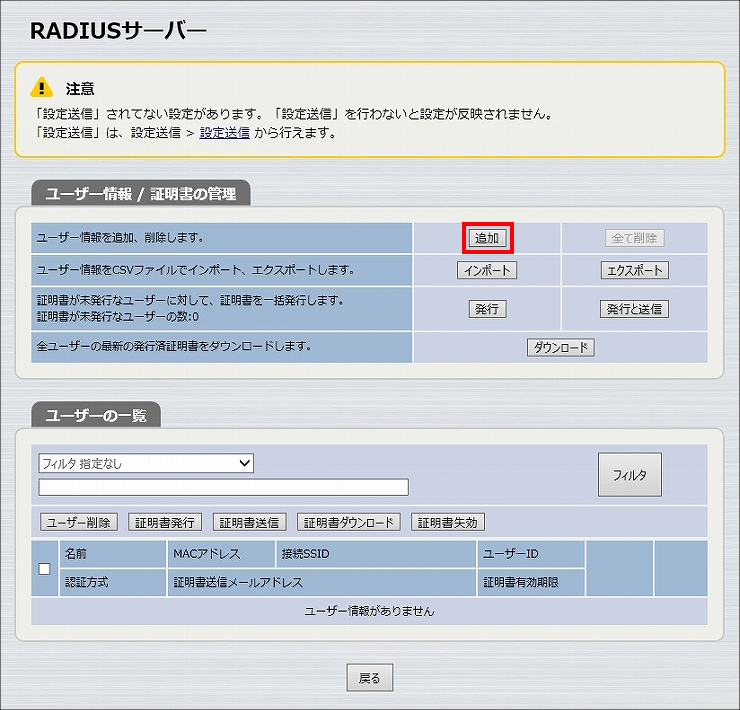This screenshot has height=710, width=740.
Task: Focus the filter text input field
Action: pyautogui.click(x=223, y=487)
